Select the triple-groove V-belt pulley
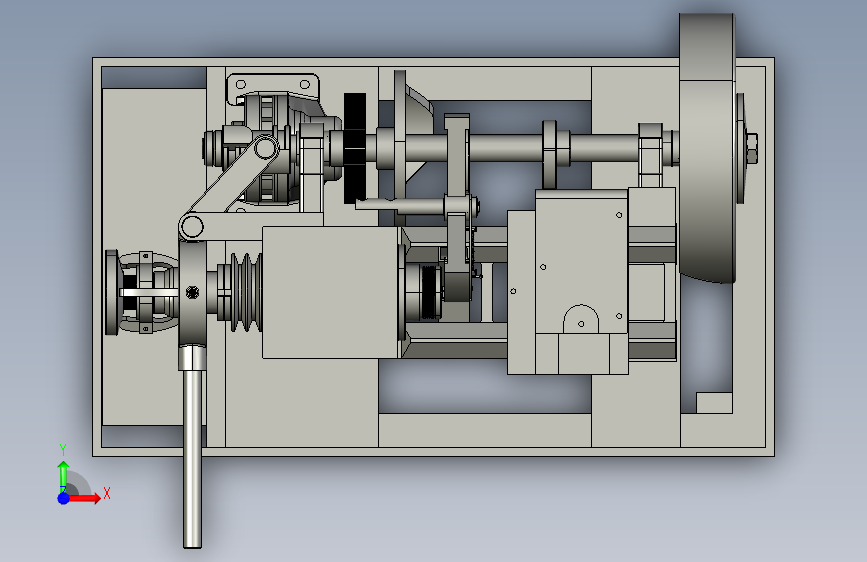Viewport: 867px width, 562px height. tap(247, 293)
